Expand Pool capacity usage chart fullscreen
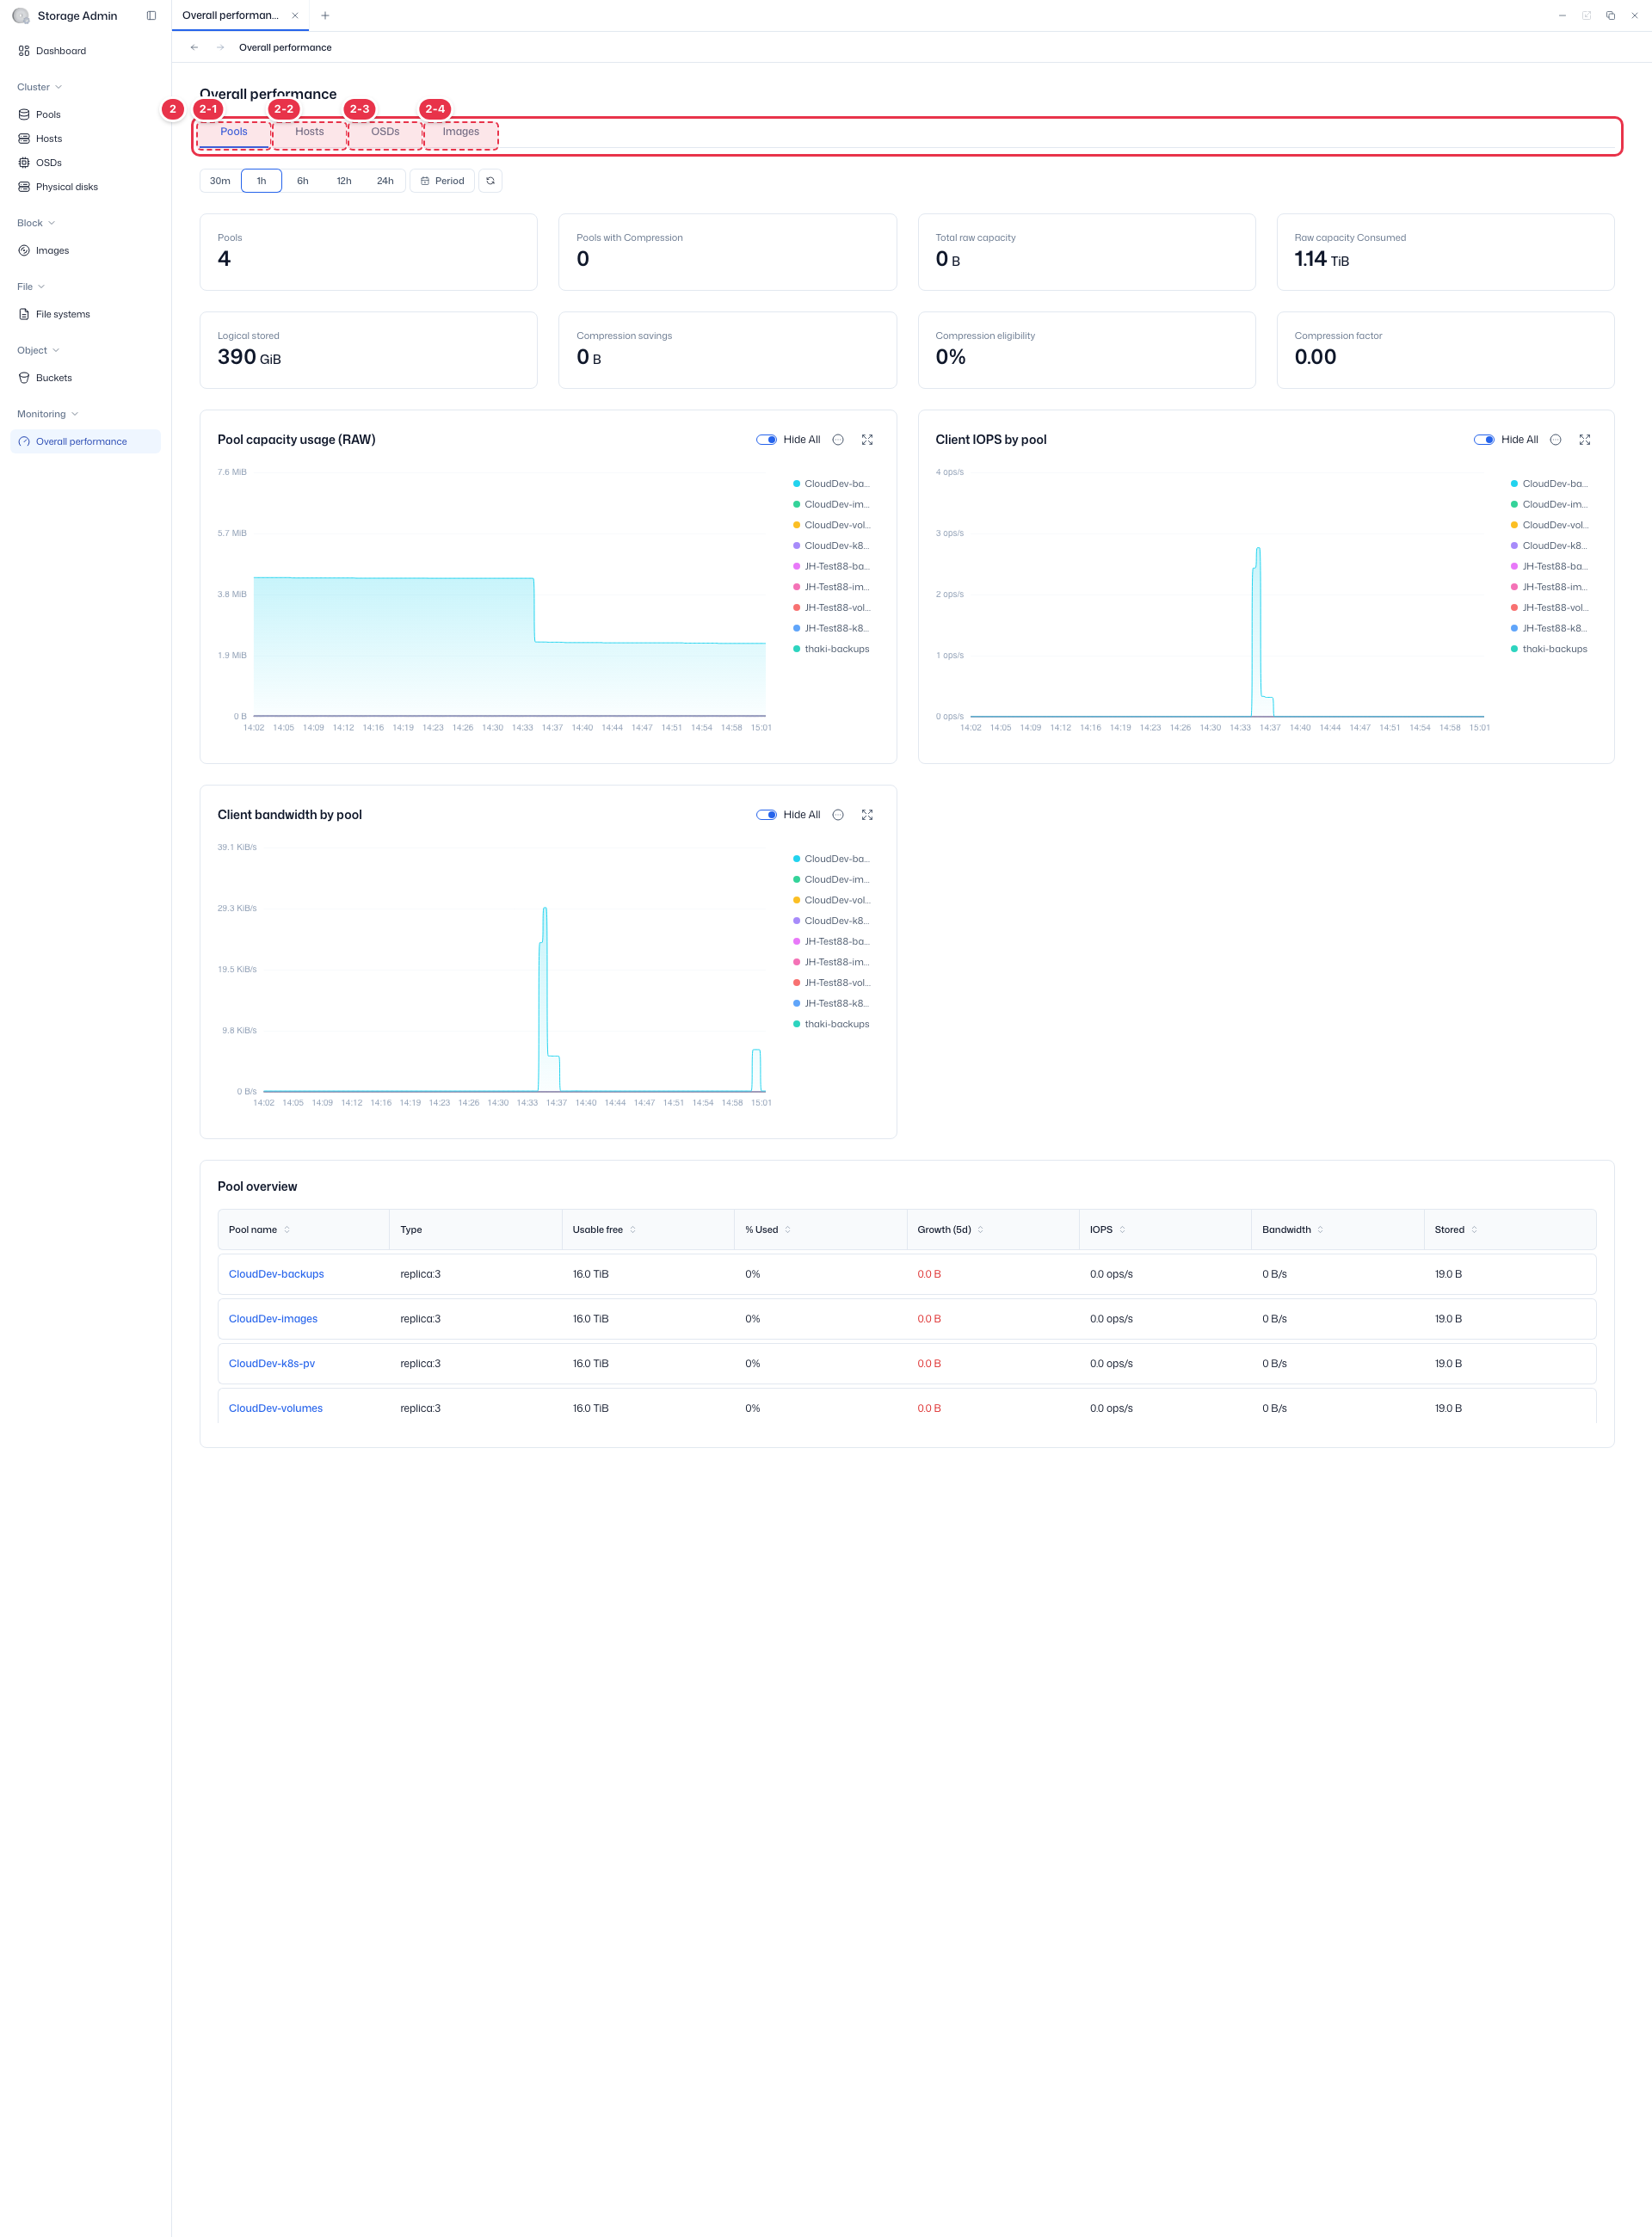 [867, 440]
